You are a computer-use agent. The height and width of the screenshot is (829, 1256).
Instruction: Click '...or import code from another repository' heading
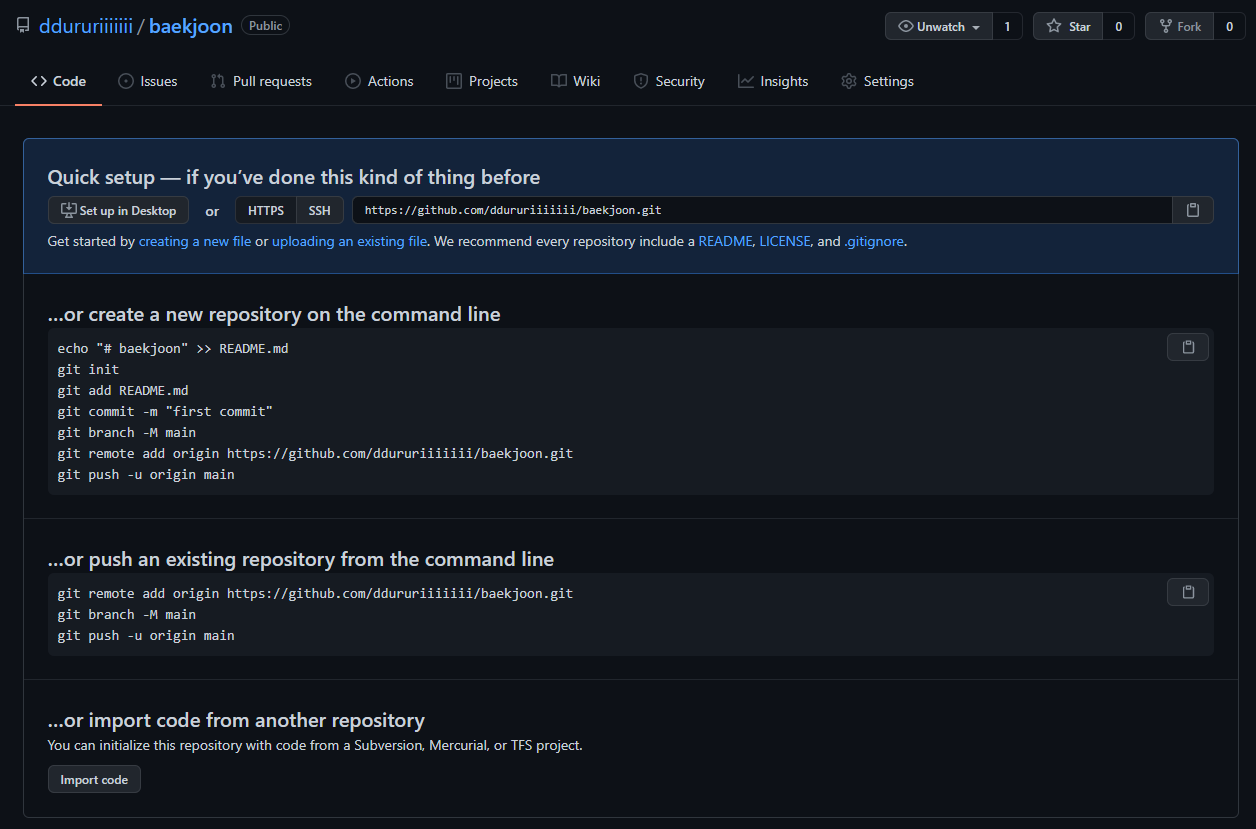(236, 720)
